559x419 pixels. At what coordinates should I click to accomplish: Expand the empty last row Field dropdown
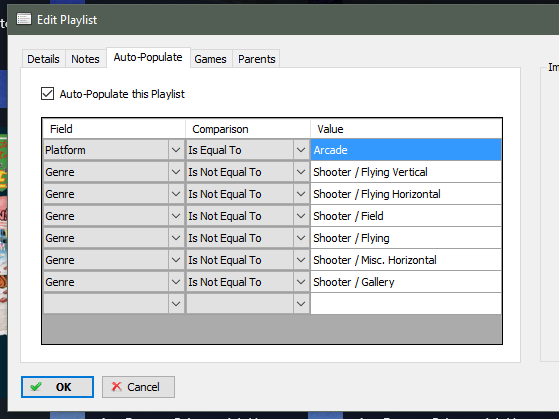[176, 304]
